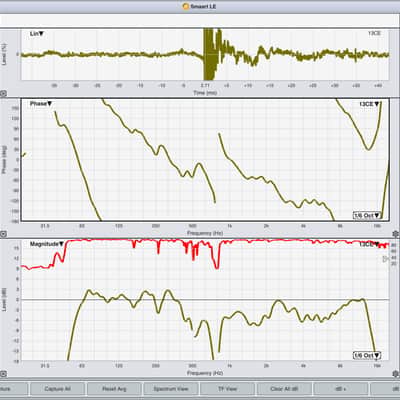This screenshot has width=400, height=400.
Task: Open the Phase plot type dropdown
Action: click(41, 104)
